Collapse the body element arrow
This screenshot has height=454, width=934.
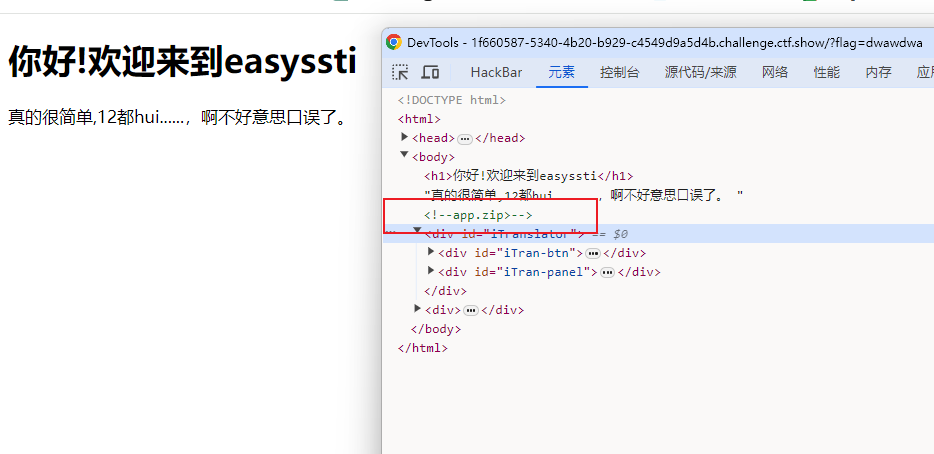[405, 156]
